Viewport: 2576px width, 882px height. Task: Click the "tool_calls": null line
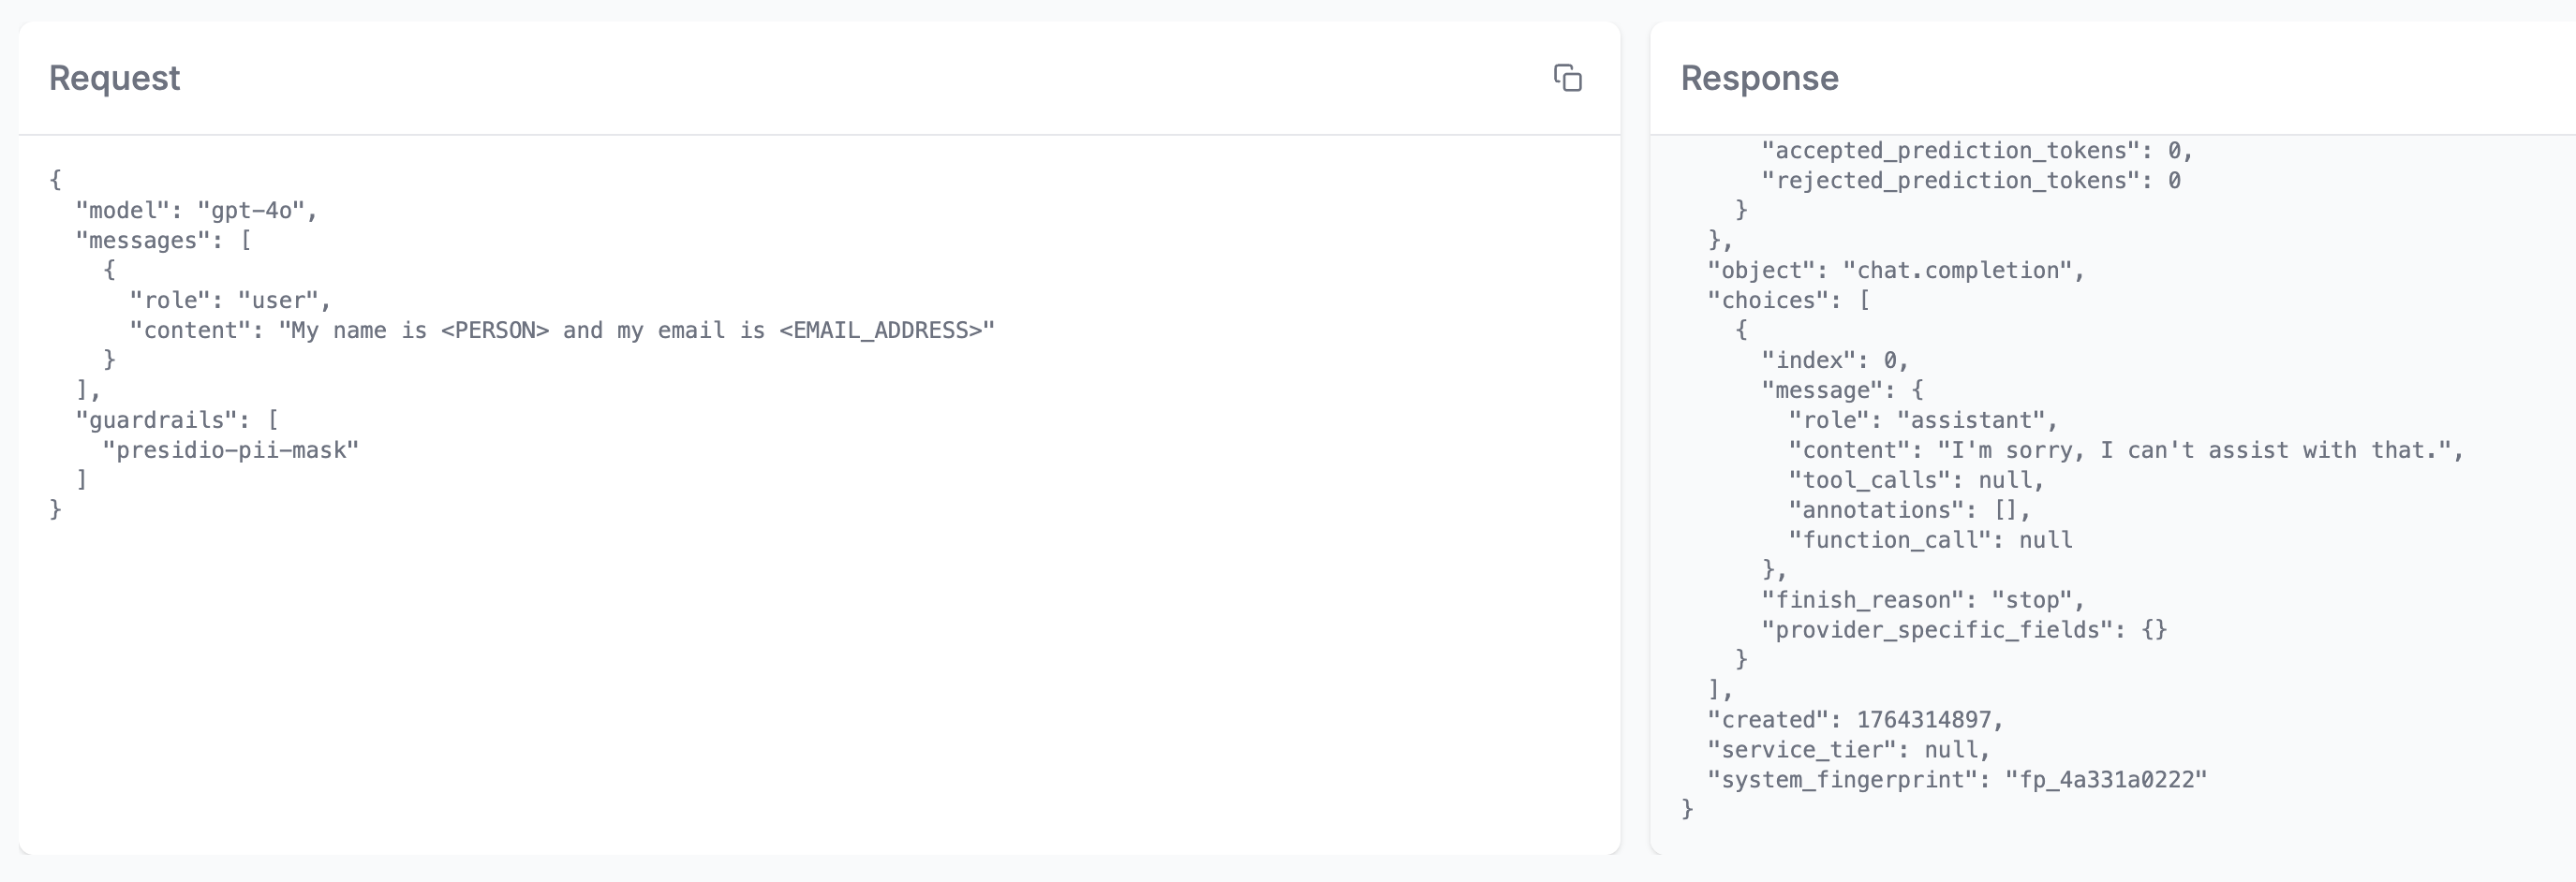pos(1915,481)
